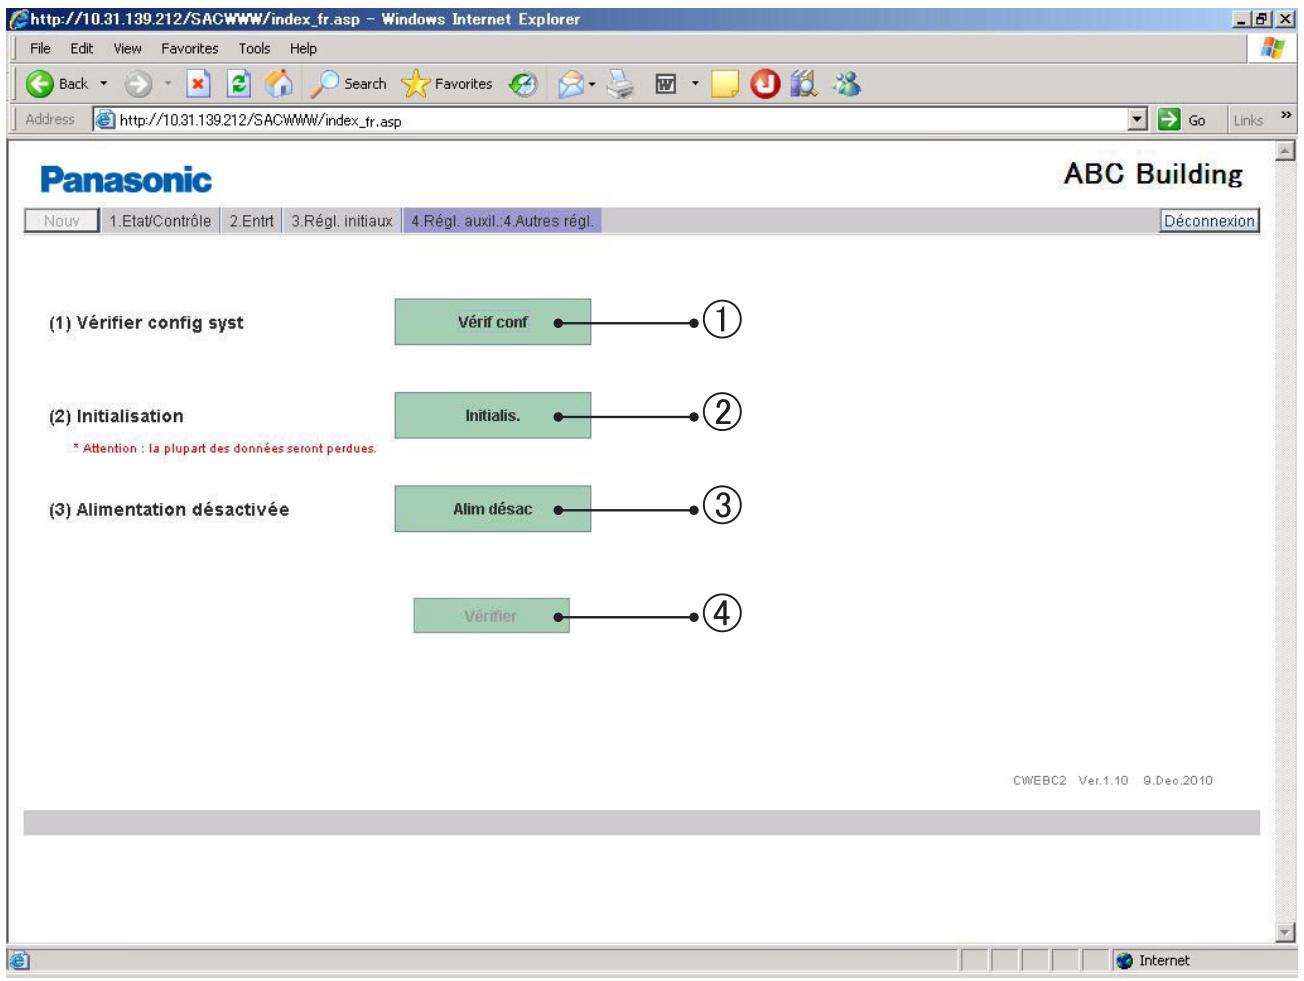The width and height of the screenshot is (1304, 981).
Task: Open the Search magnifier toolbar button
Action: 349,84
